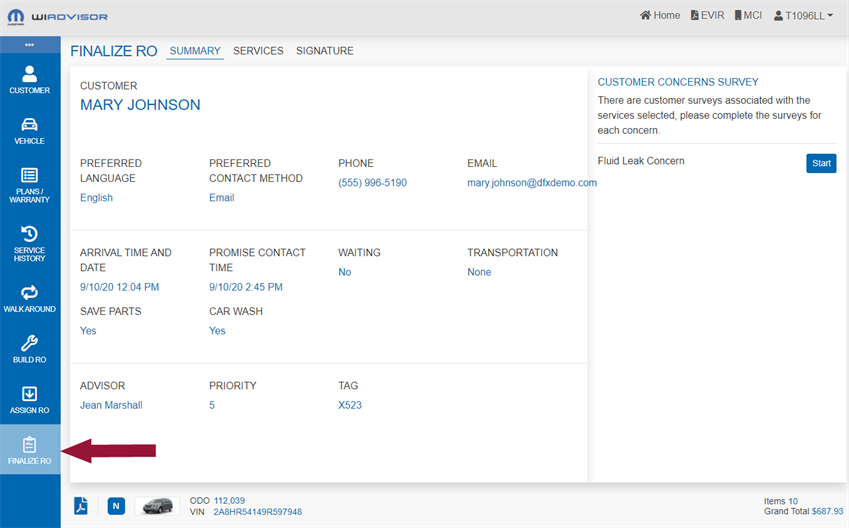This screenshot has width=849, height=528.
Task: Open the Customer sidebar section
Action: (30, 79)
